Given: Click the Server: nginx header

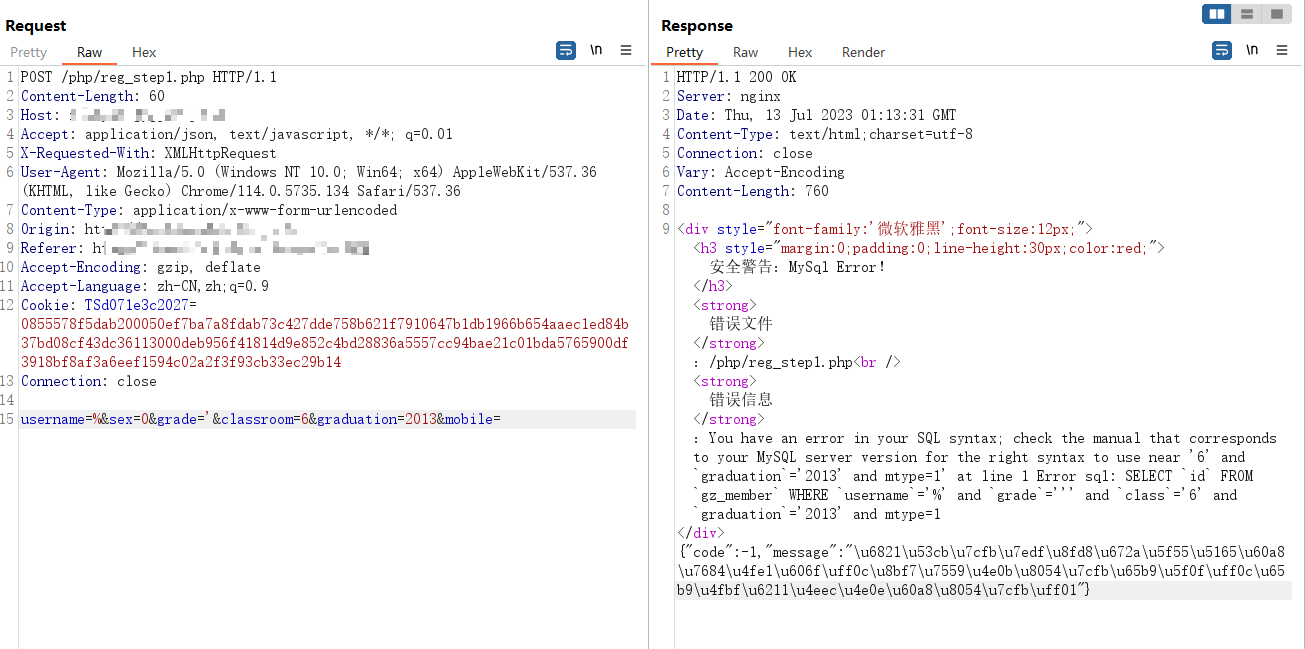Looking at the screenshot, I should [729, 96].
